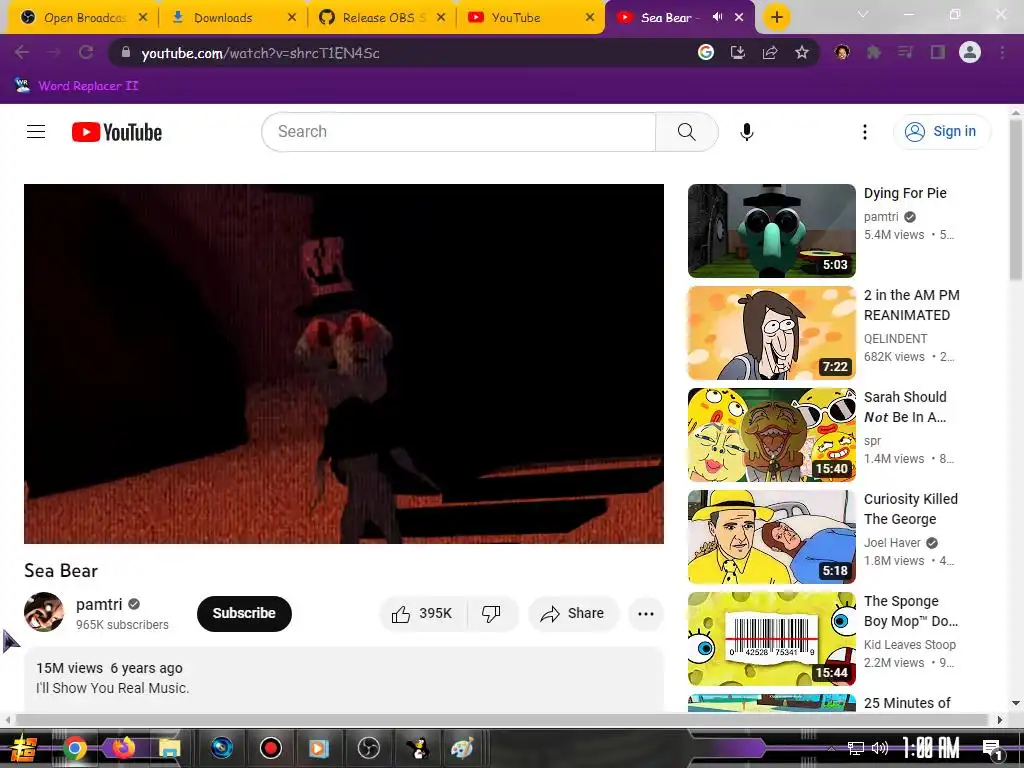Start voice search with the microphone icon

[x=746, y=132]
